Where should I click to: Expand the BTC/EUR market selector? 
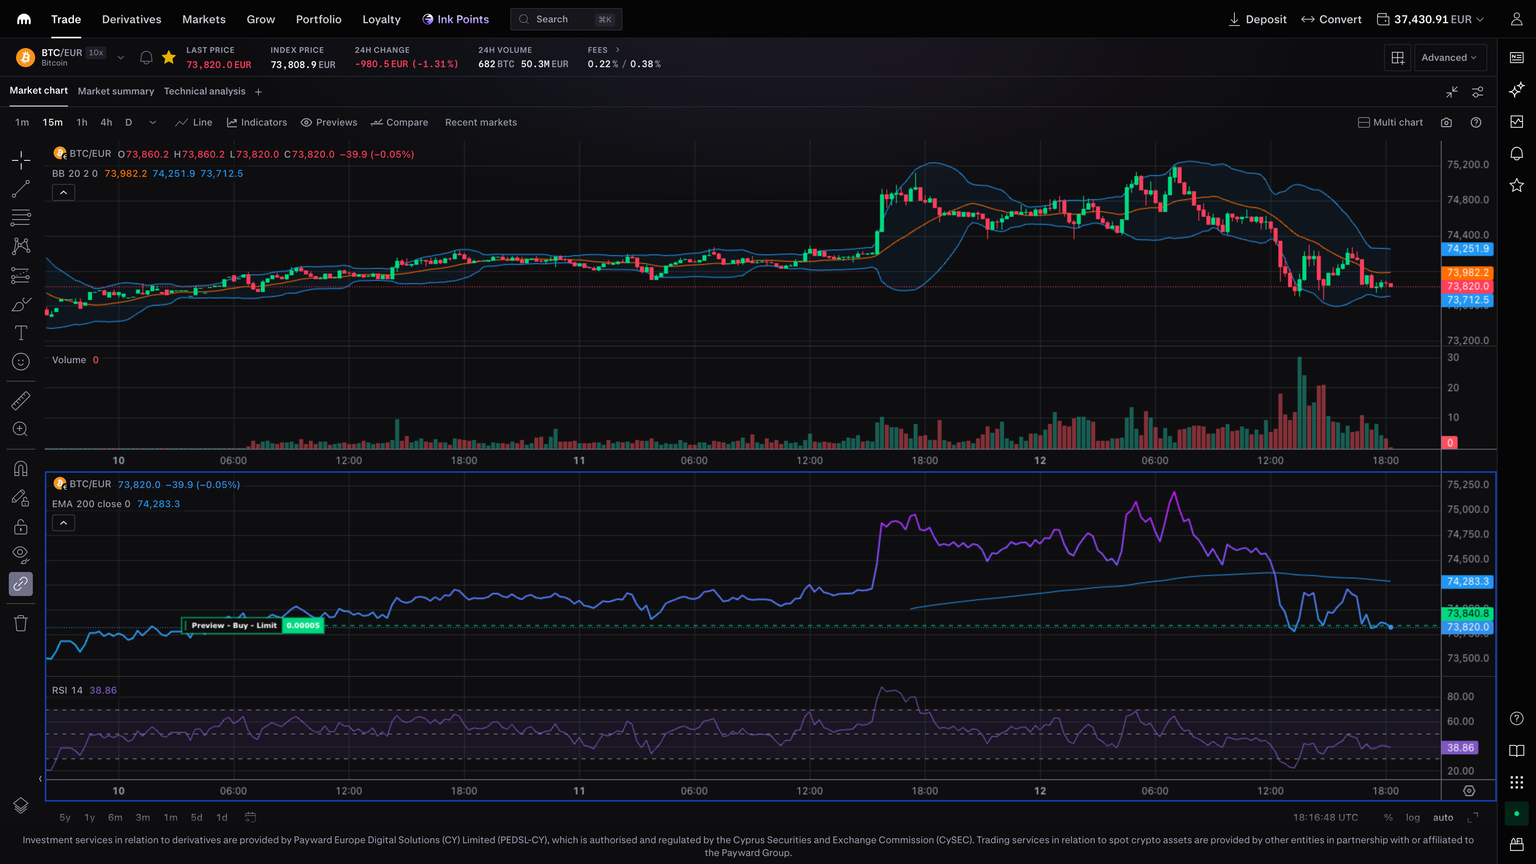point(121,58)
